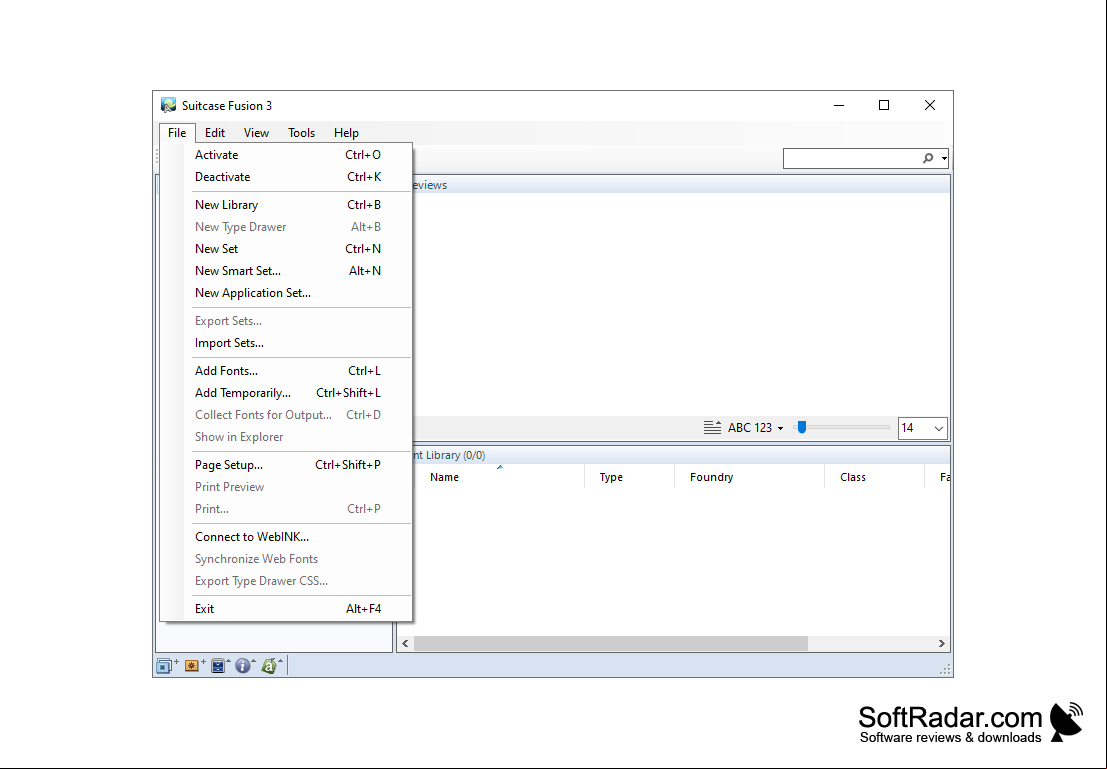Open the font size 14 combo box
Image resolution: width=1107 pixels, height=769 pixels.
[x=922, y=428]
